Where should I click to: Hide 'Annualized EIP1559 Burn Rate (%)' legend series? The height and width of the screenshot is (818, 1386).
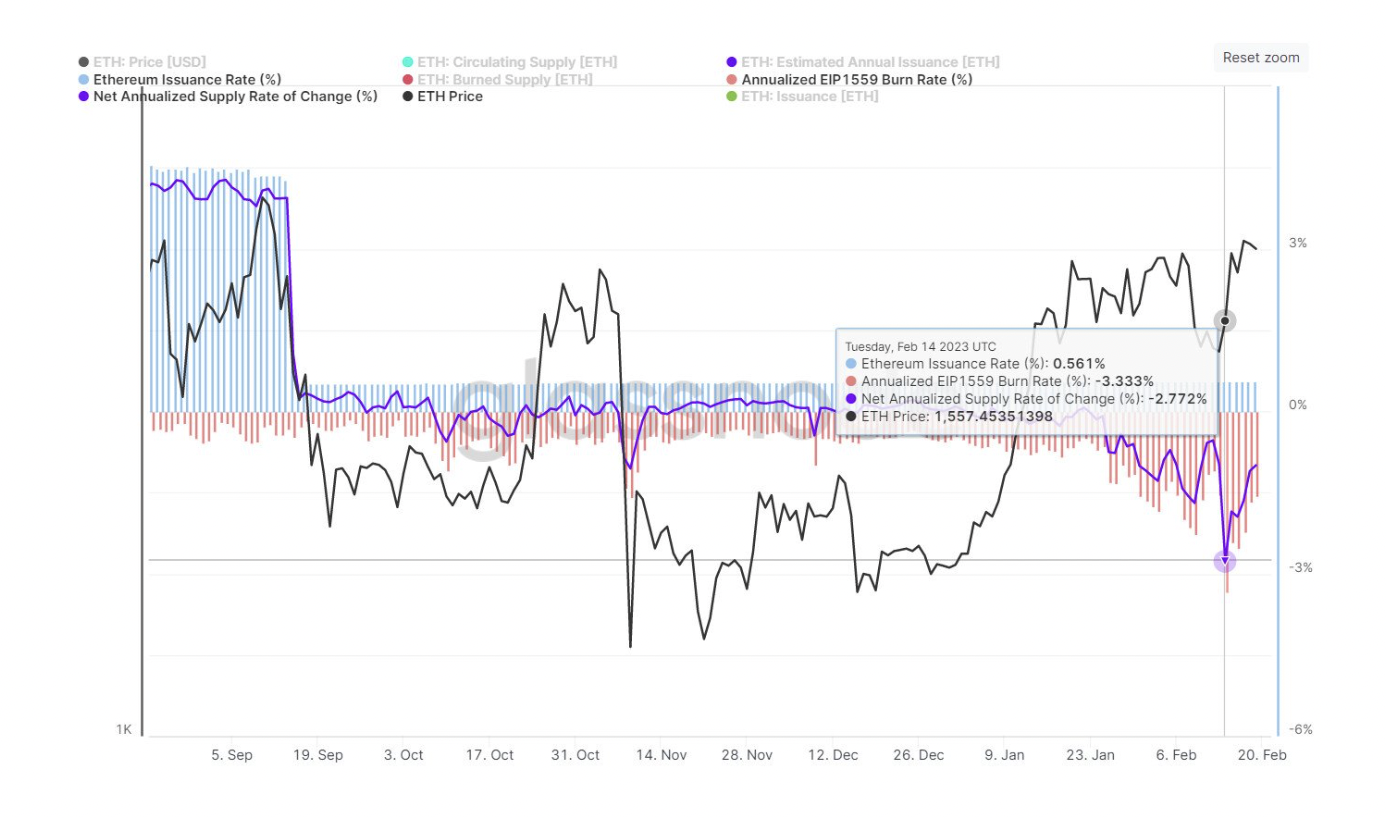pyautogui.click(x=849, y=79)
